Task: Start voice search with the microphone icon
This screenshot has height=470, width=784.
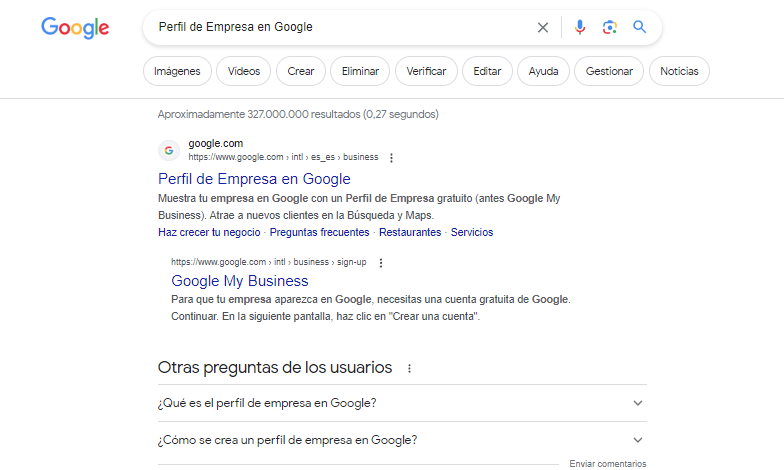Action: 580,27
